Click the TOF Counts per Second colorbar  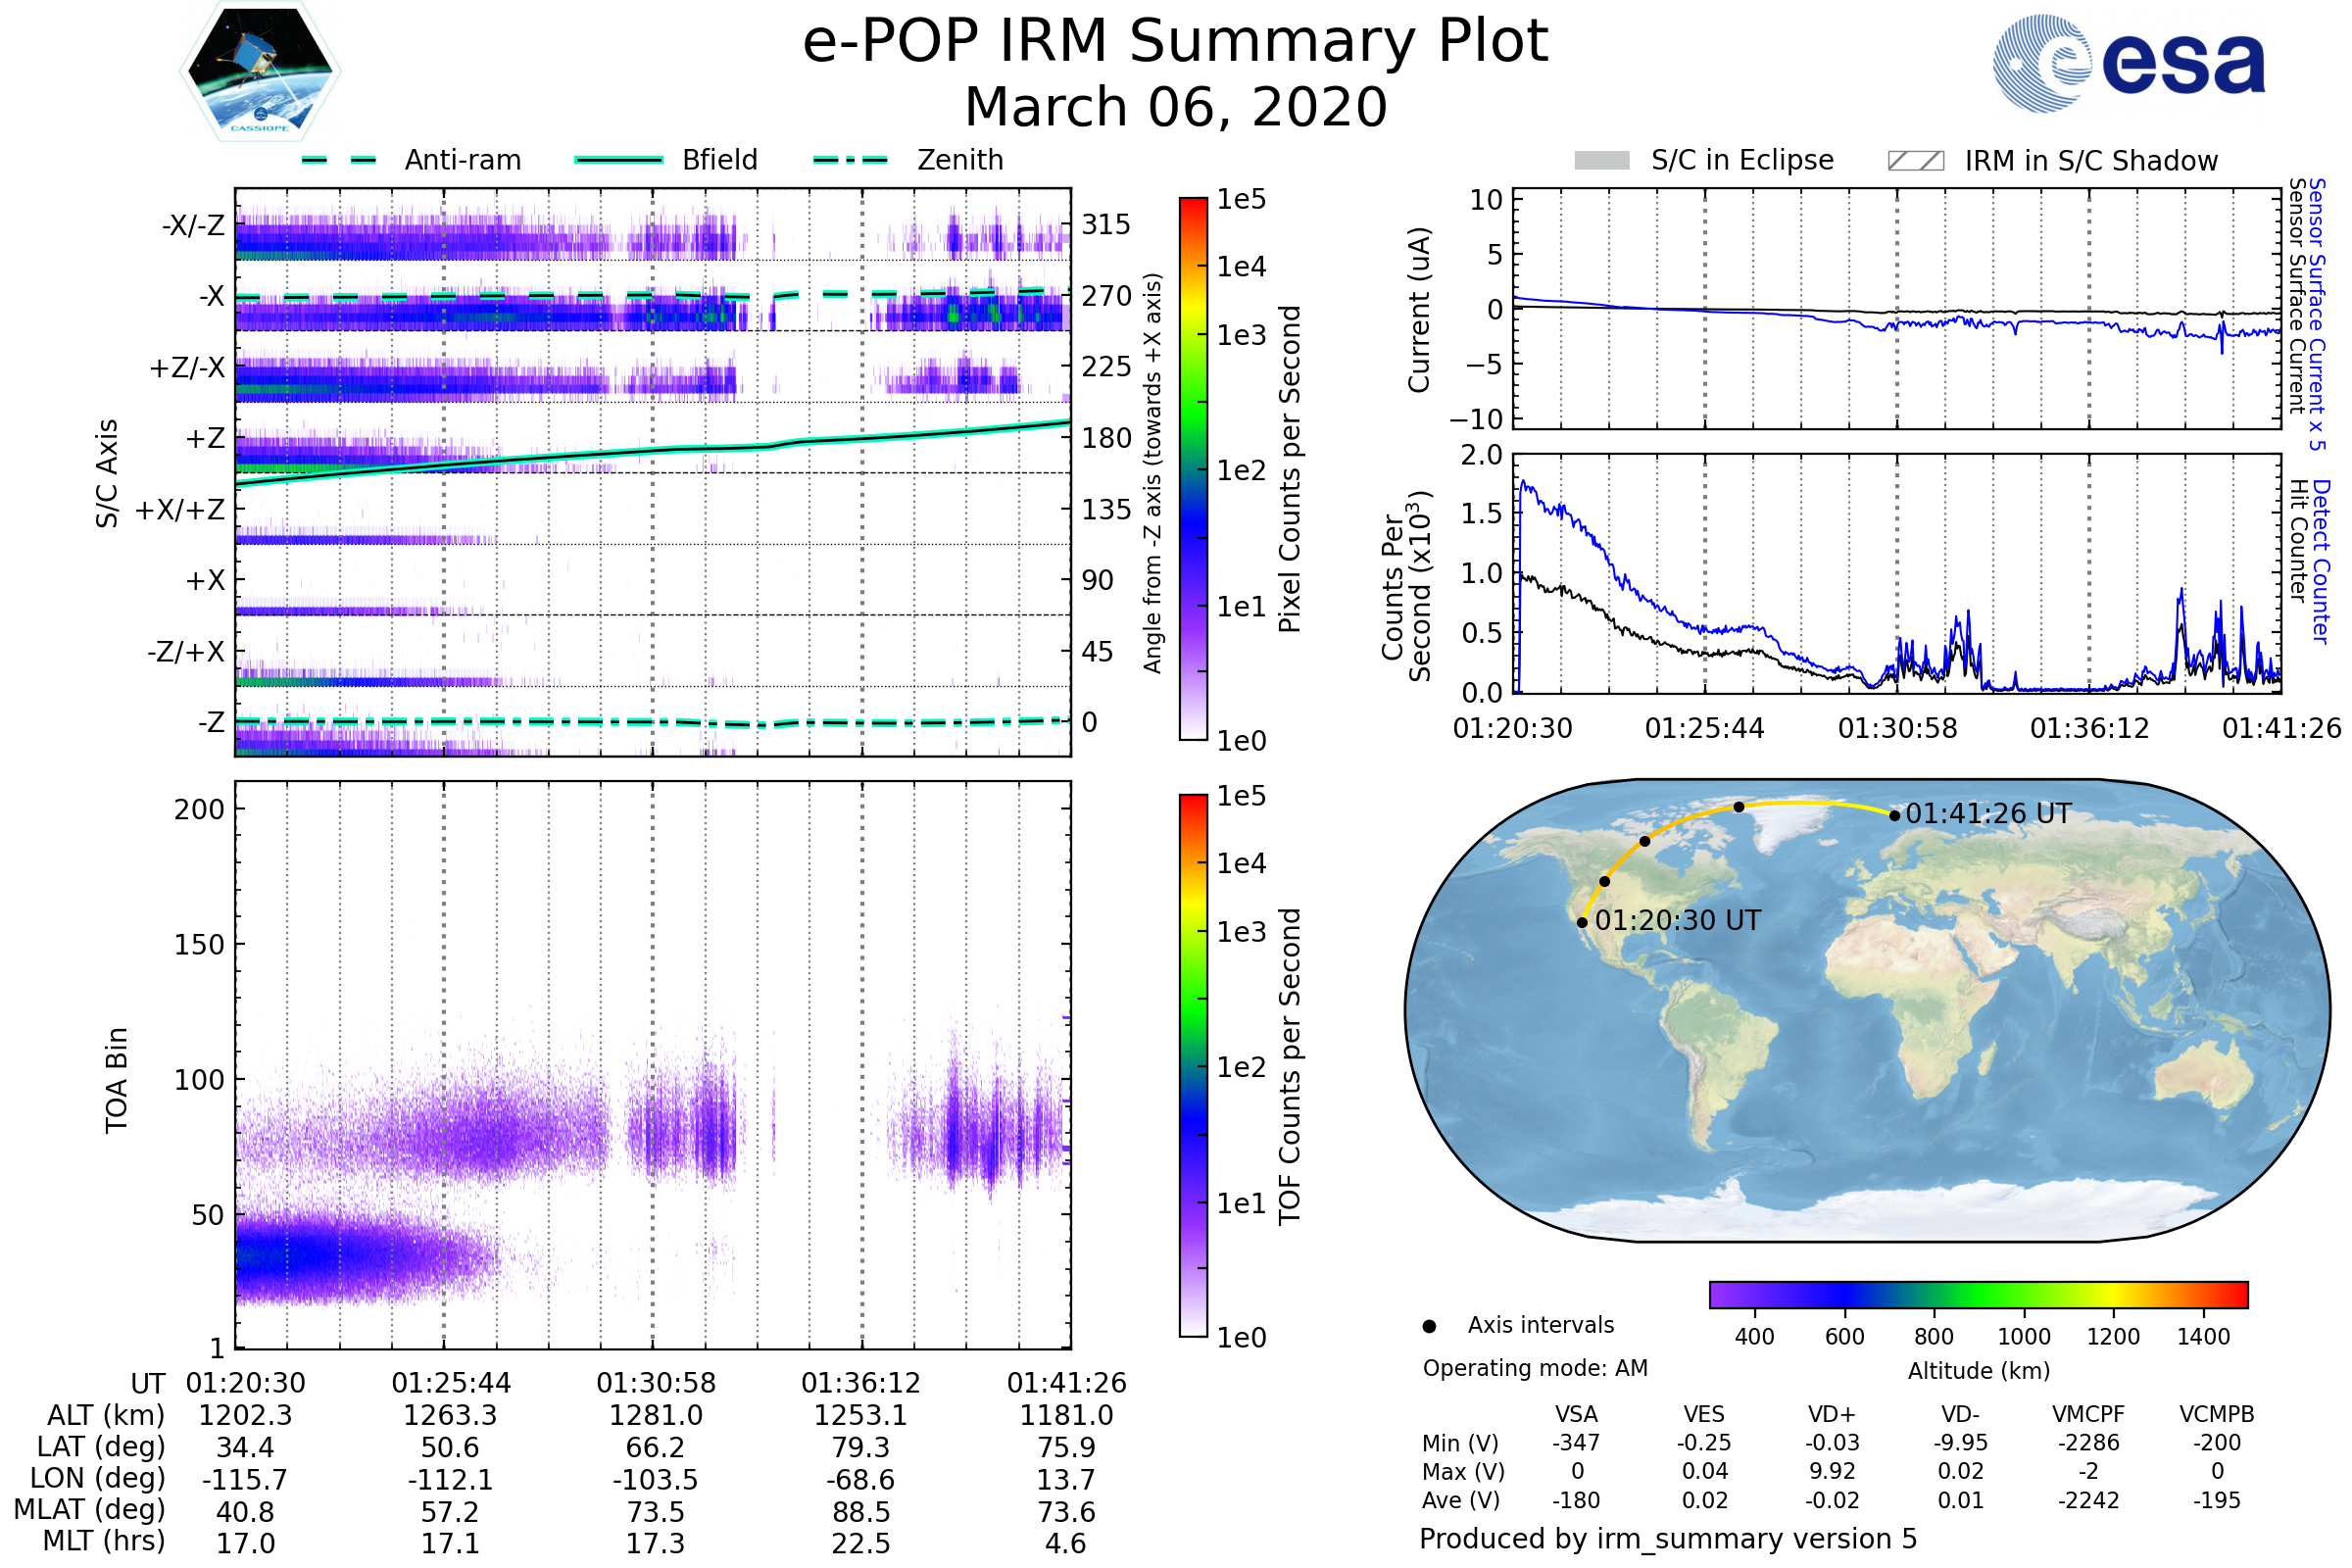(1193, 1065)
